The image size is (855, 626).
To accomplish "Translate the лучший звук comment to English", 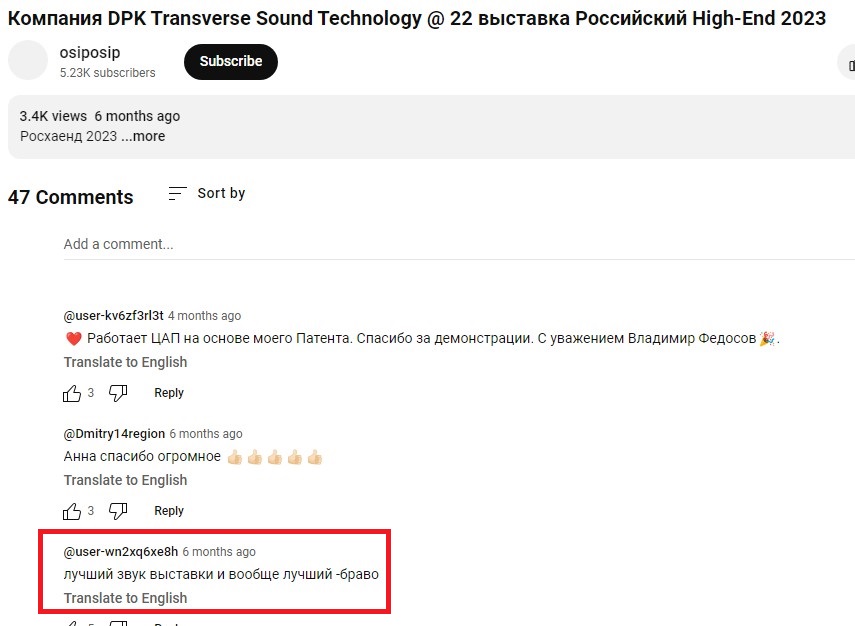I will tap(125, 598).
